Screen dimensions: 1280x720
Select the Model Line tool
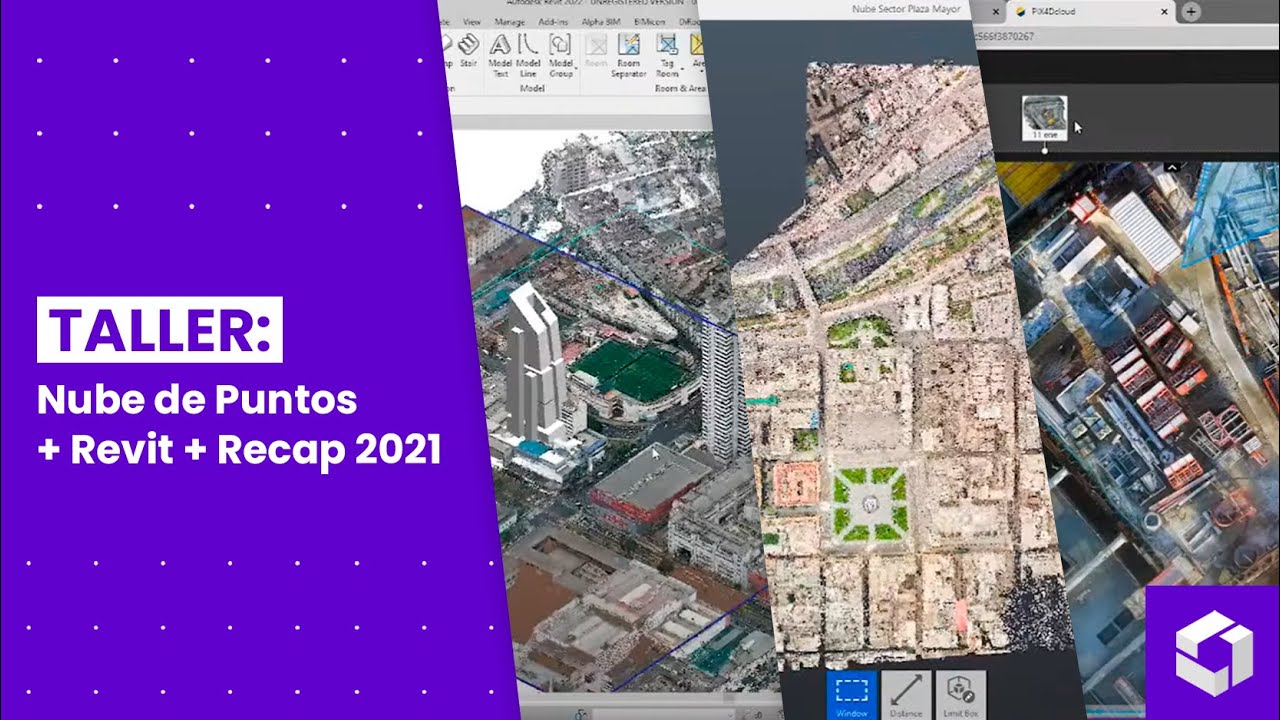click(x=528, y=55)
